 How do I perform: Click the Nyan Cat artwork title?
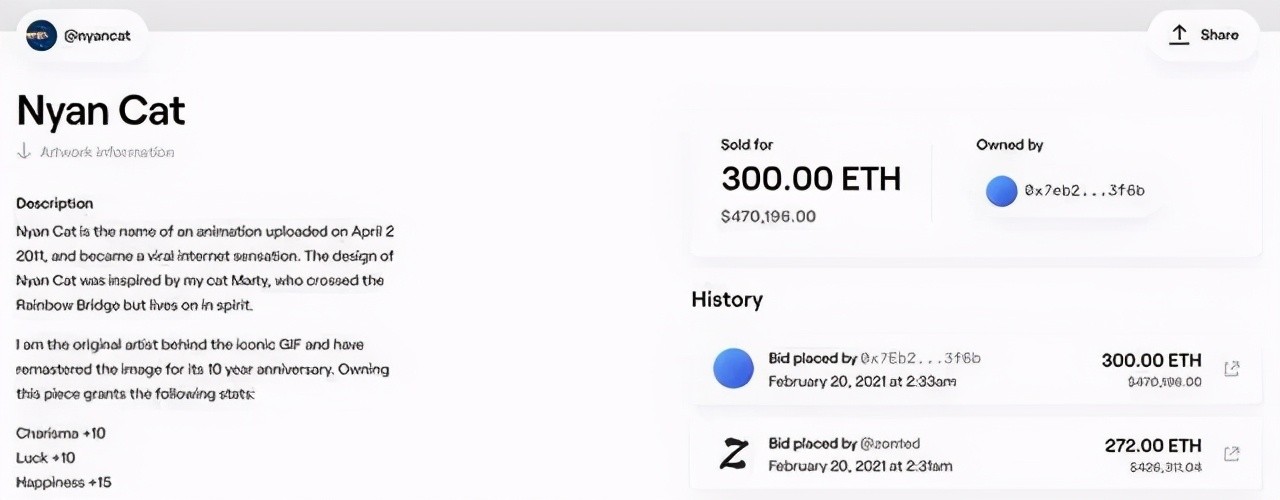click(x=101, y=110)
